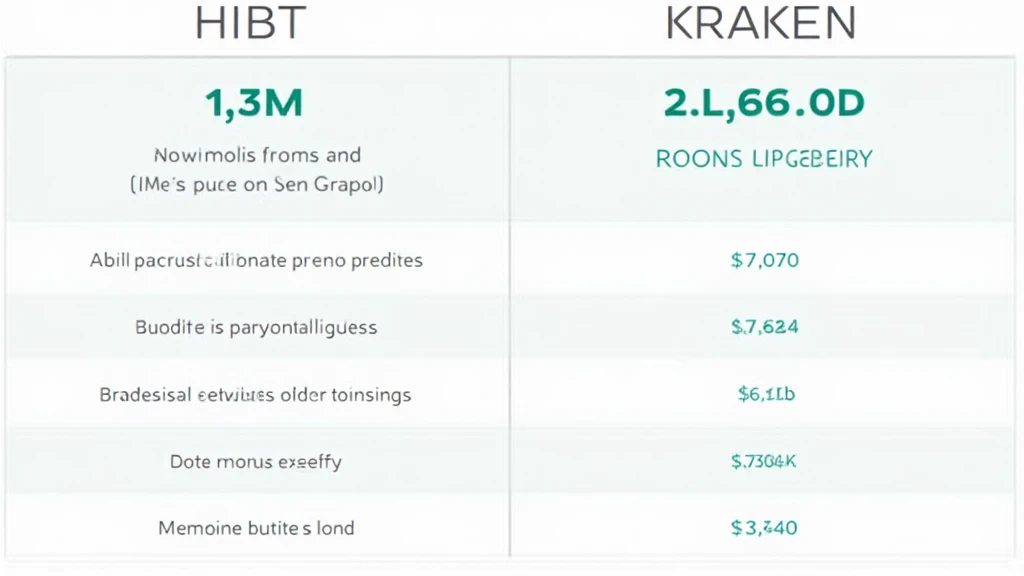Click the HIBT column heading
1024x576 pixels.
(251, 24)
